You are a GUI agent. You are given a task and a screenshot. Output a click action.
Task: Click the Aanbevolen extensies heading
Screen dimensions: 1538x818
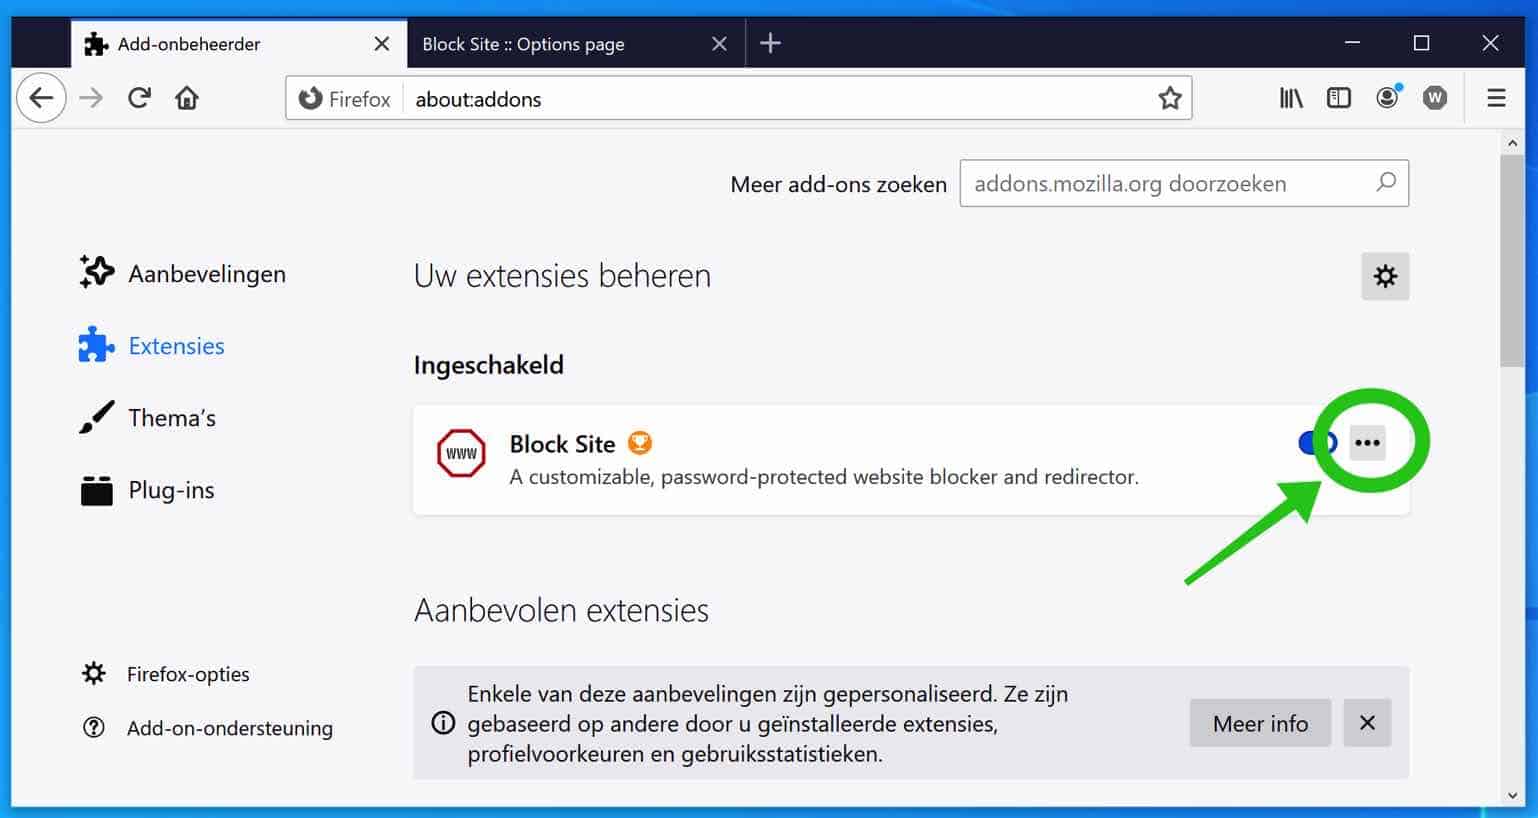point(561,610)
